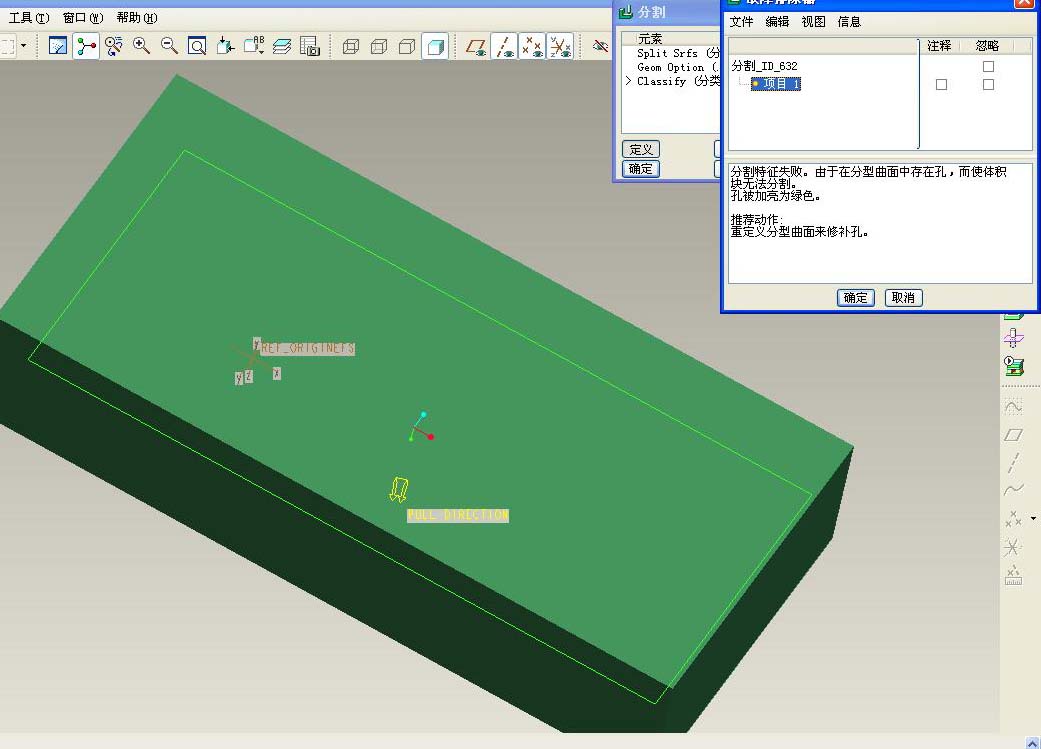Screen dimensions: 1041x749
Task: Click the mold opening simulation icon
Action: pos(1014,365)
